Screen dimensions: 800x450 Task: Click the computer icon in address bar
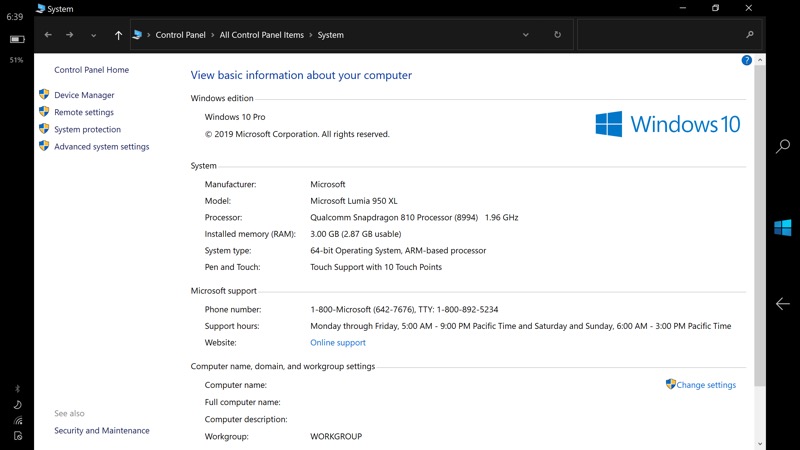click(137, 35)
